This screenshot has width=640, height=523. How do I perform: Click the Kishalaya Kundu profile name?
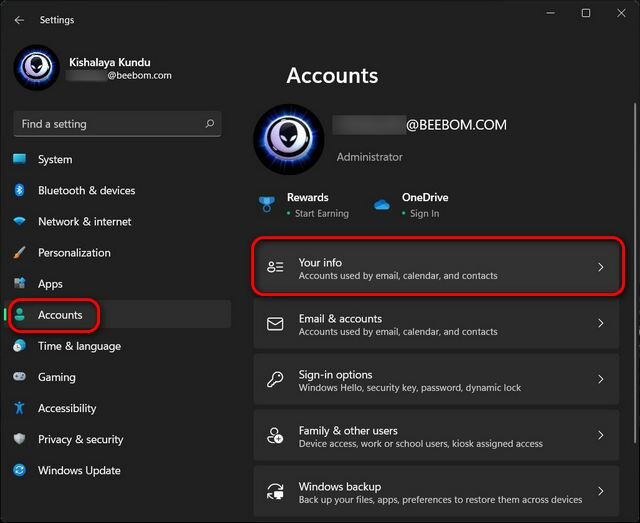pyautogui.click(x=110, y=62)
